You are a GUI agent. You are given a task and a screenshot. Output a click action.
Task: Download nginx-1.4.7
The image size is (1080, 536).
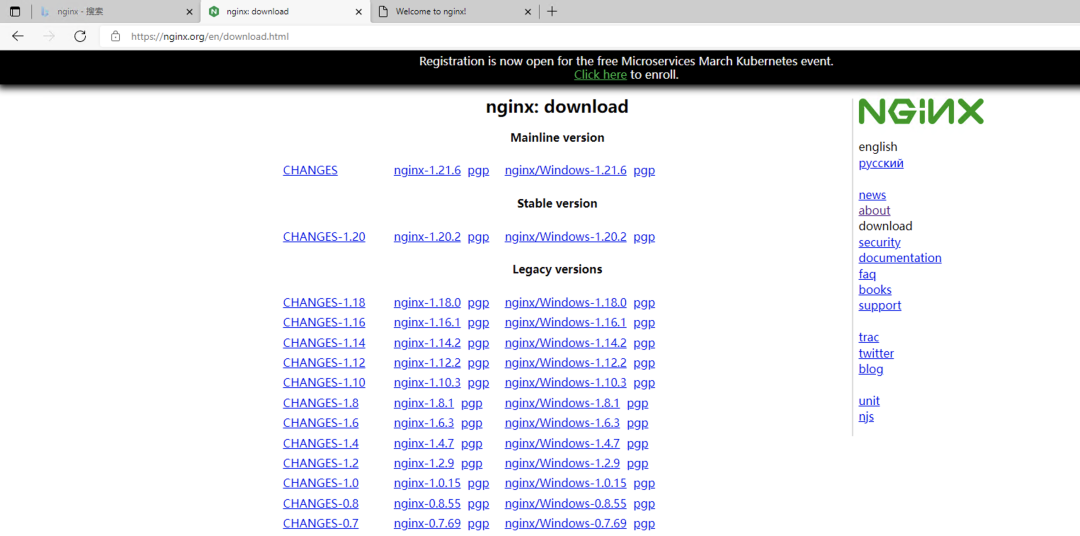tap(424, 443)
